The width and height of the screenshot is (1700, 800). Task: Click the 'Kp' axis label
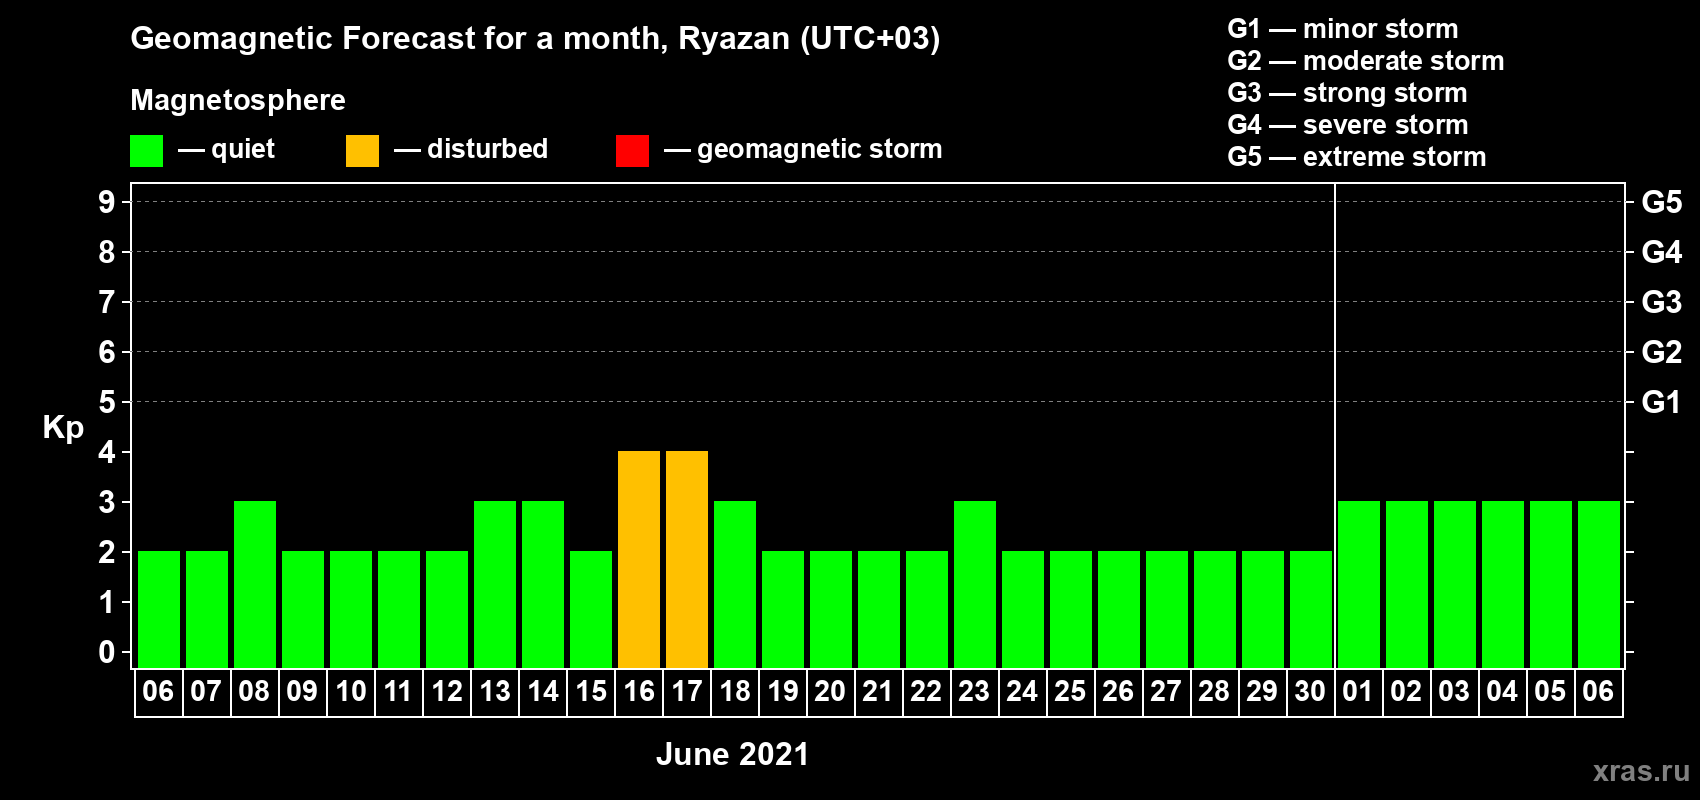click(63, 428)
